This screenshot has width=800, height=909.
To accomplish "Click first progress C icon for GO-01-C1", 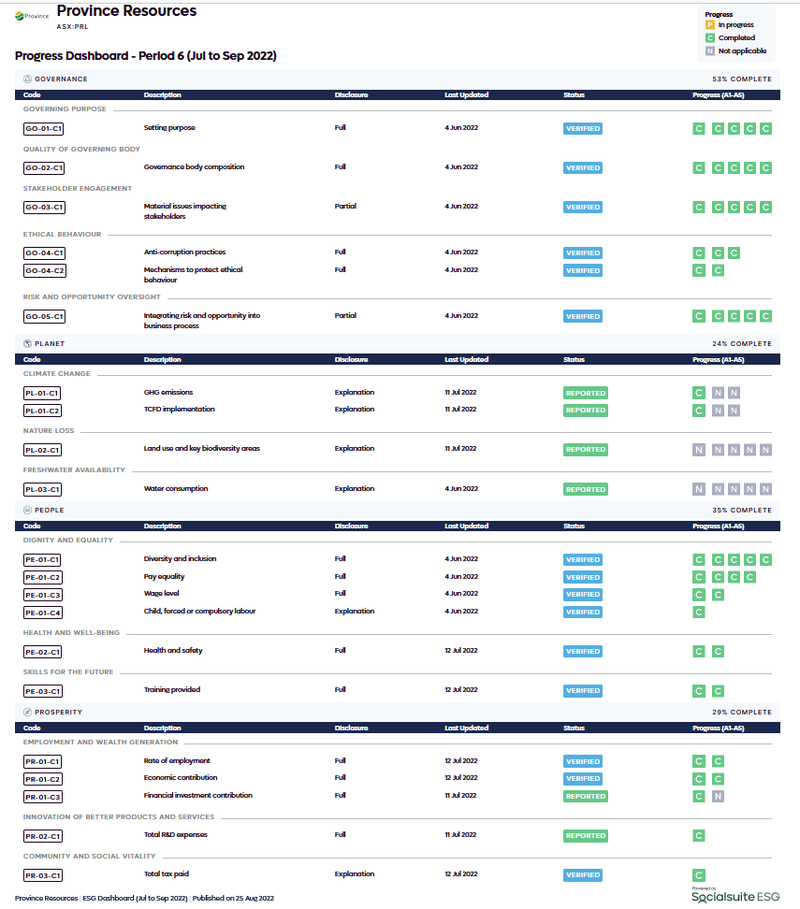I will tap(699, 129).
